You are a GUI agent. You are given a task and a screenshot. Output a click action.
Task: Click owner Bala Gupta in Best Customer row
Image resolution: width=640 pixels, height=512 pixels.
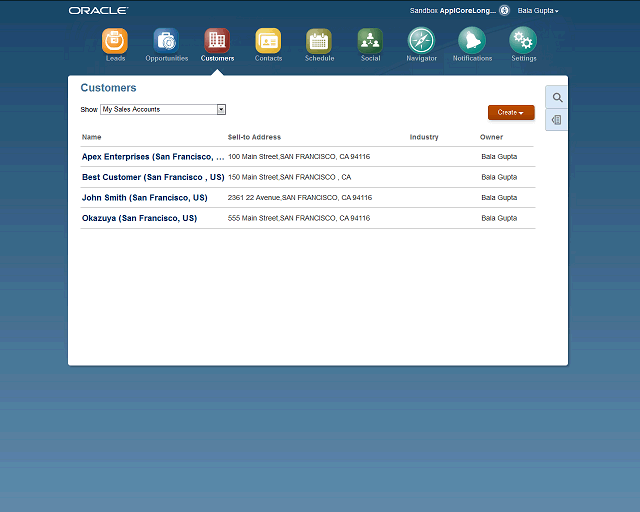point(499,177)
